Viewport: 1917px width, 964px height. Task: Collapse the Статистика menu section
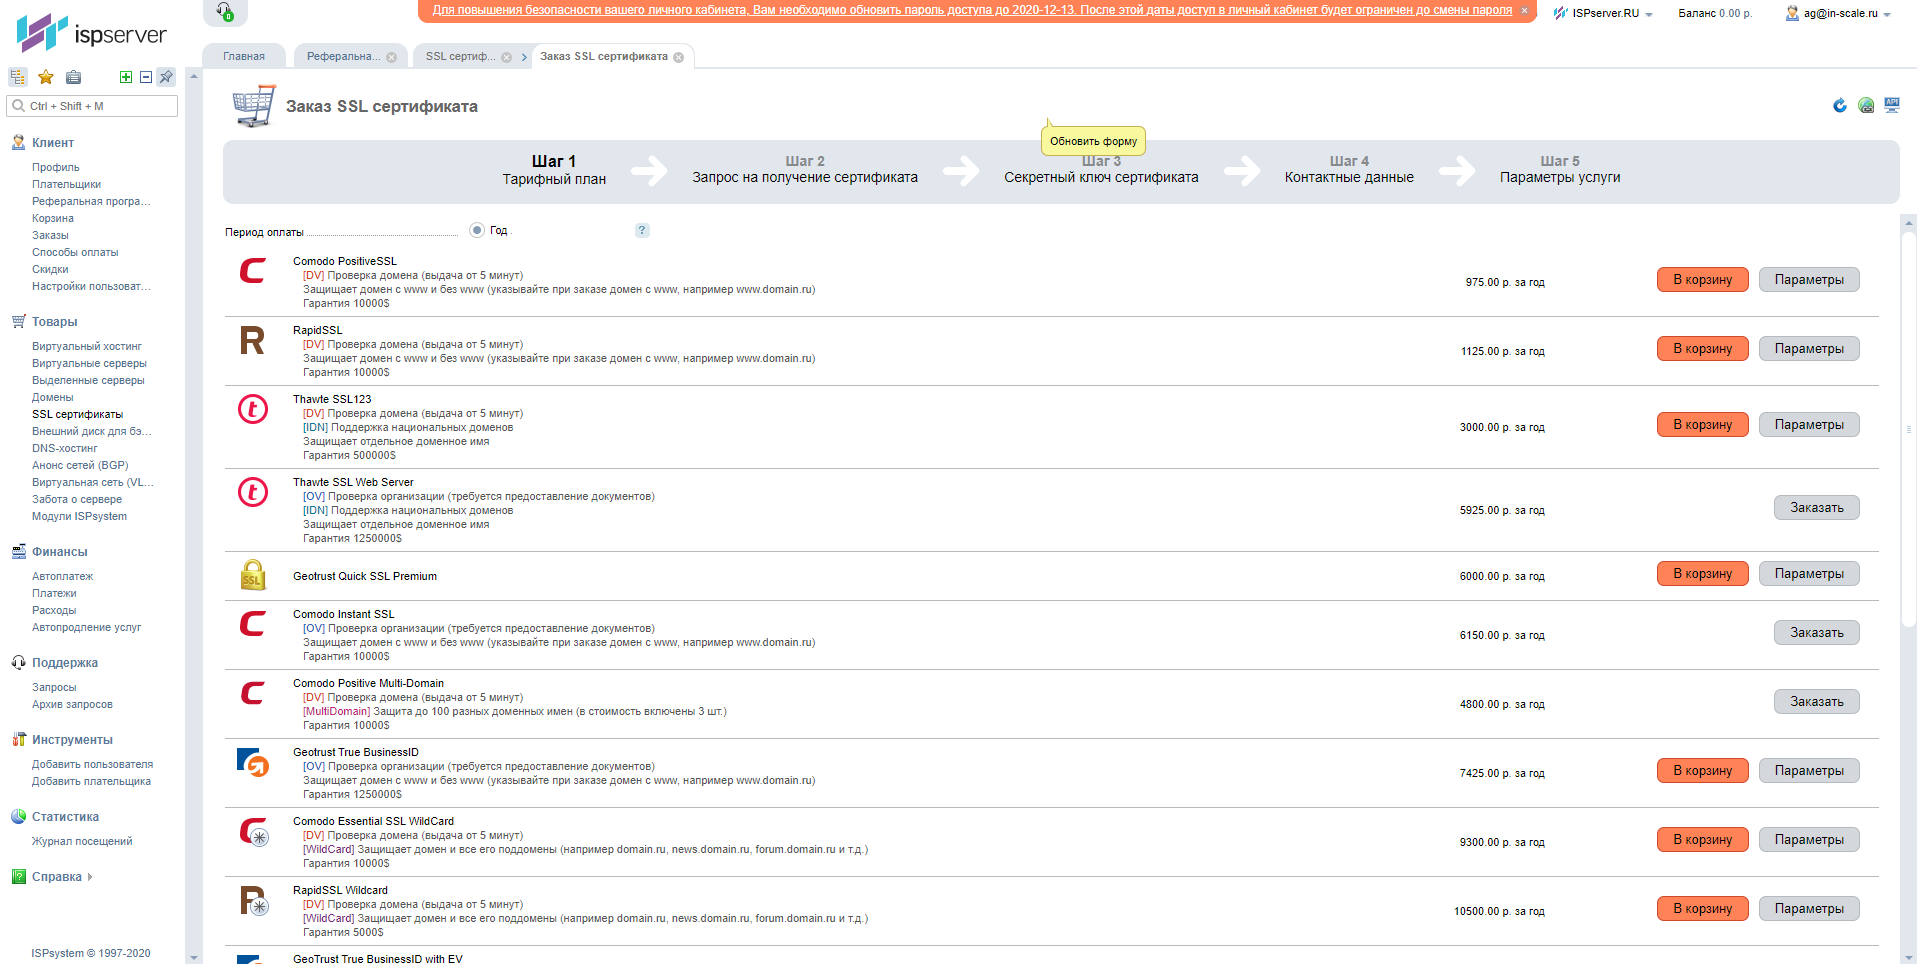[x=65, y=817]
